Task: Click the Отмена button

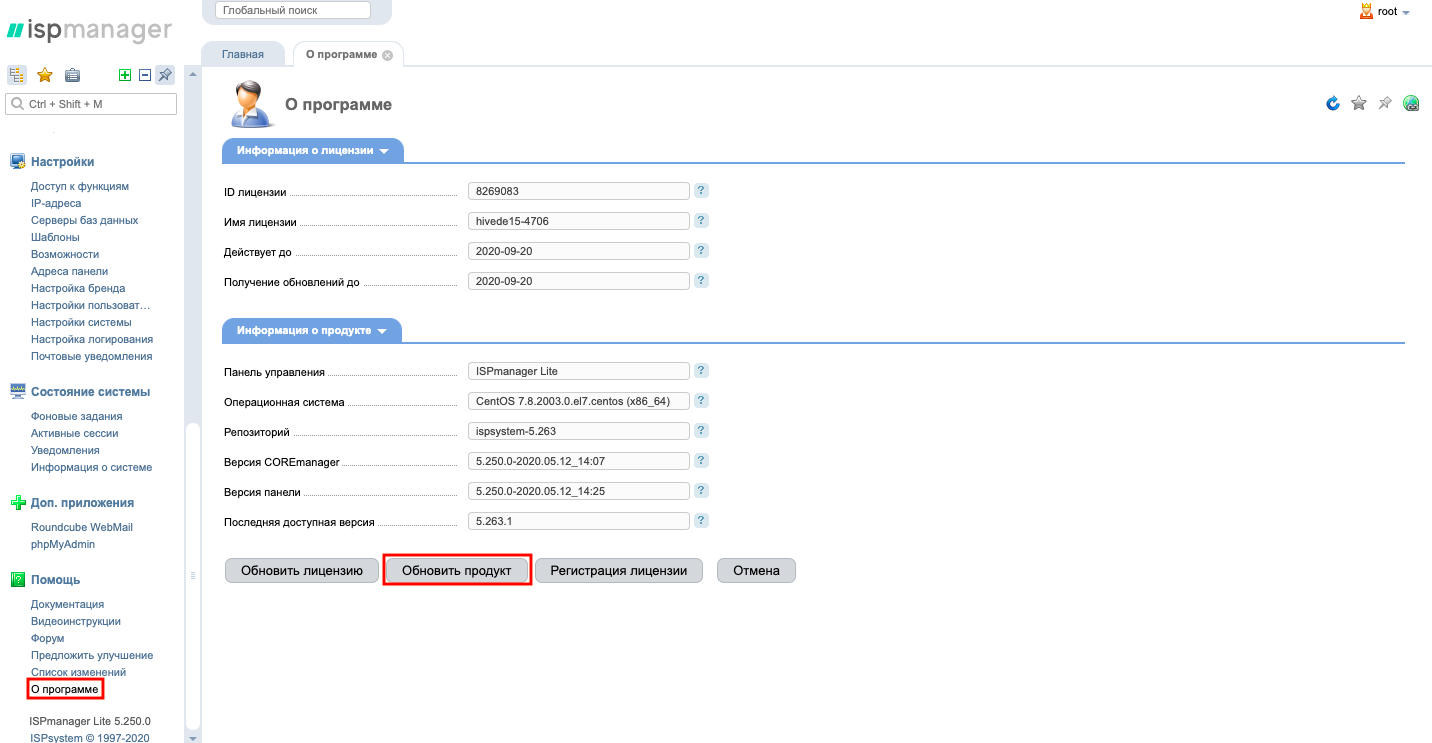Action: click(756, 570)
